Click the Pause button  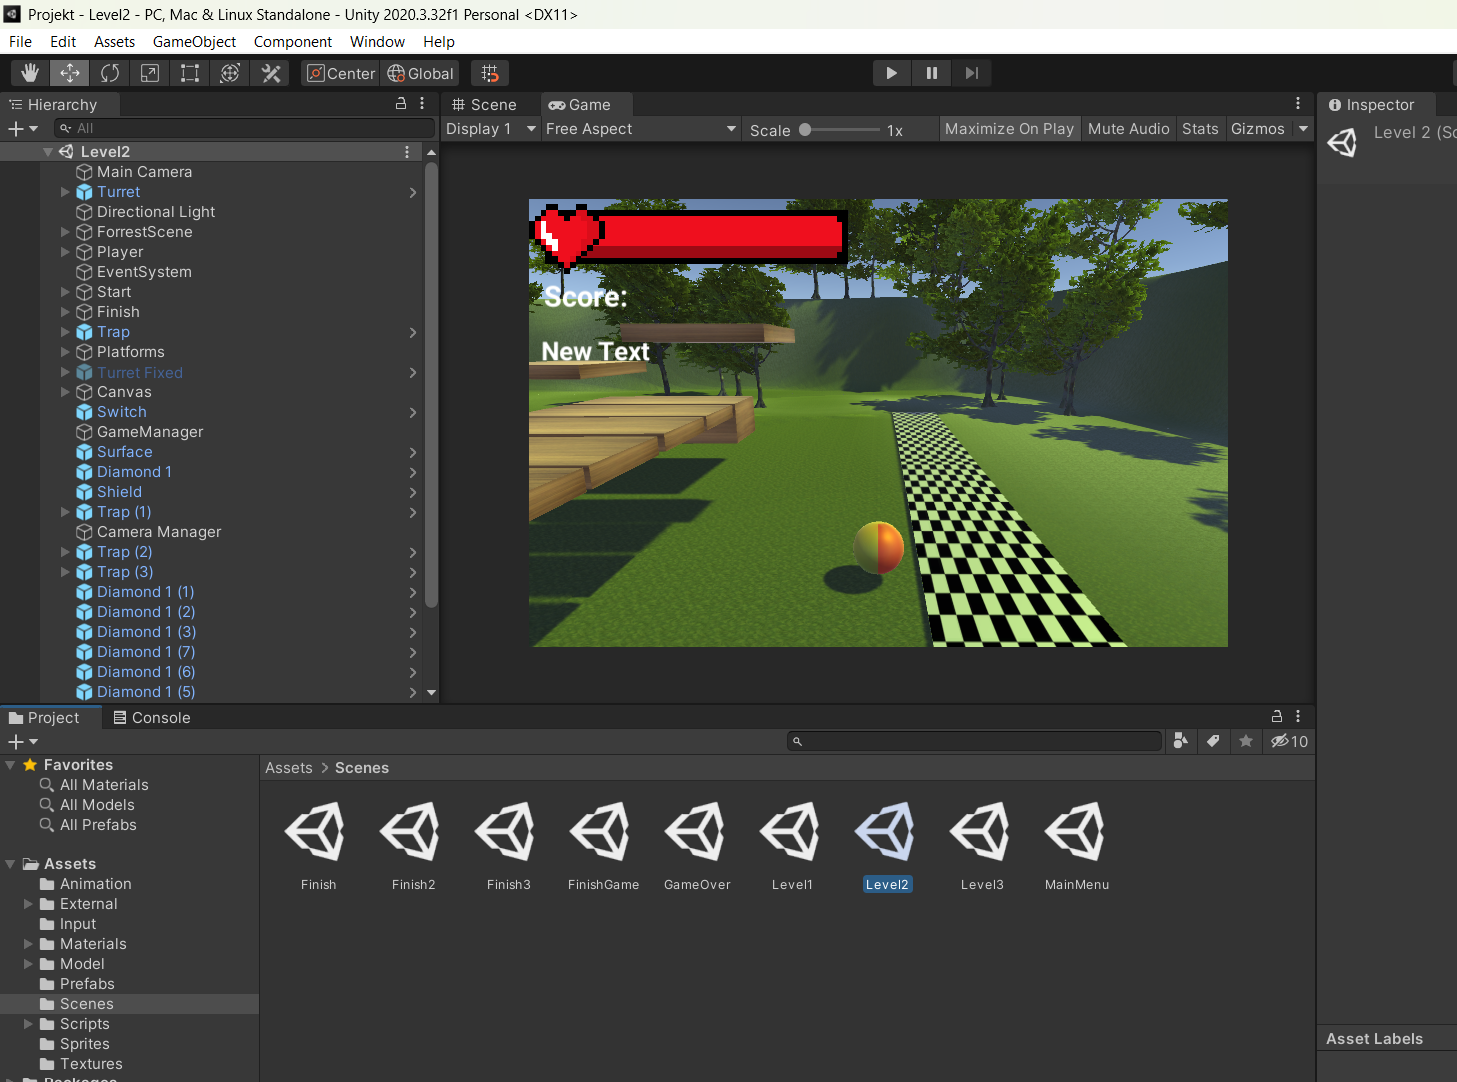[x=931, y=73]
